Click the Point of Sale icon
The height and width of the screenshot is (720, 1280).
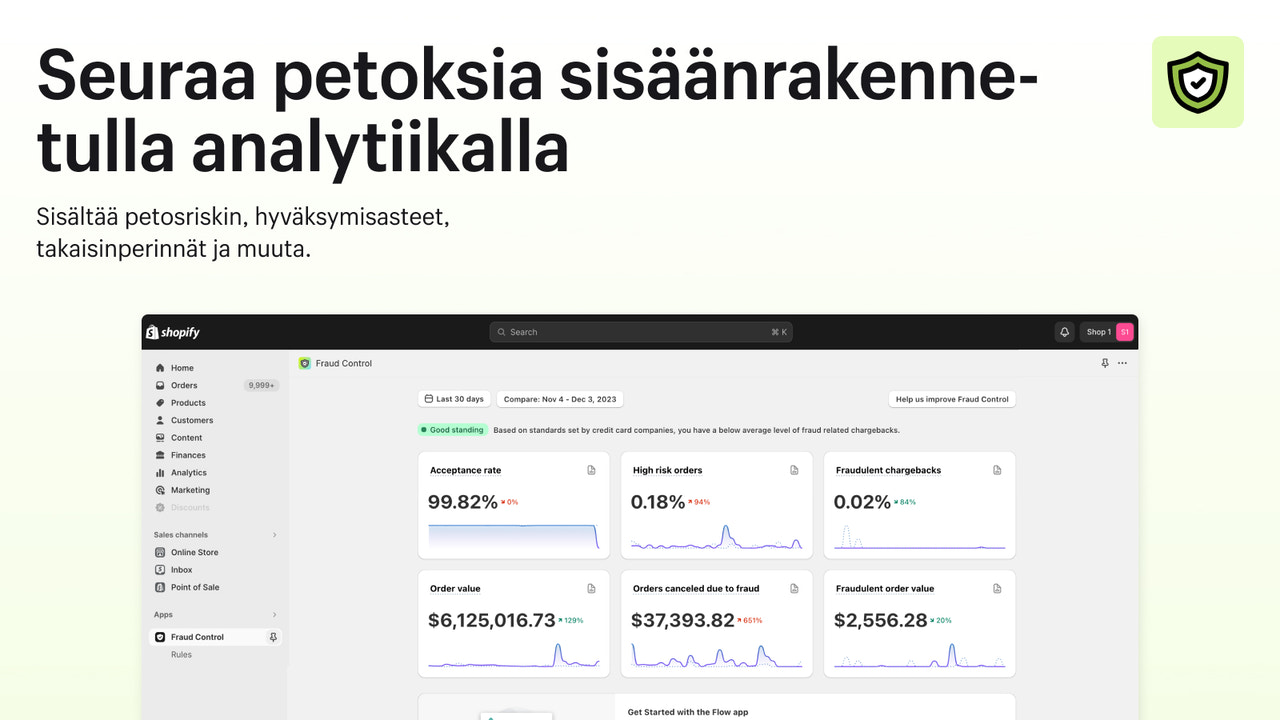pos(160,587)
